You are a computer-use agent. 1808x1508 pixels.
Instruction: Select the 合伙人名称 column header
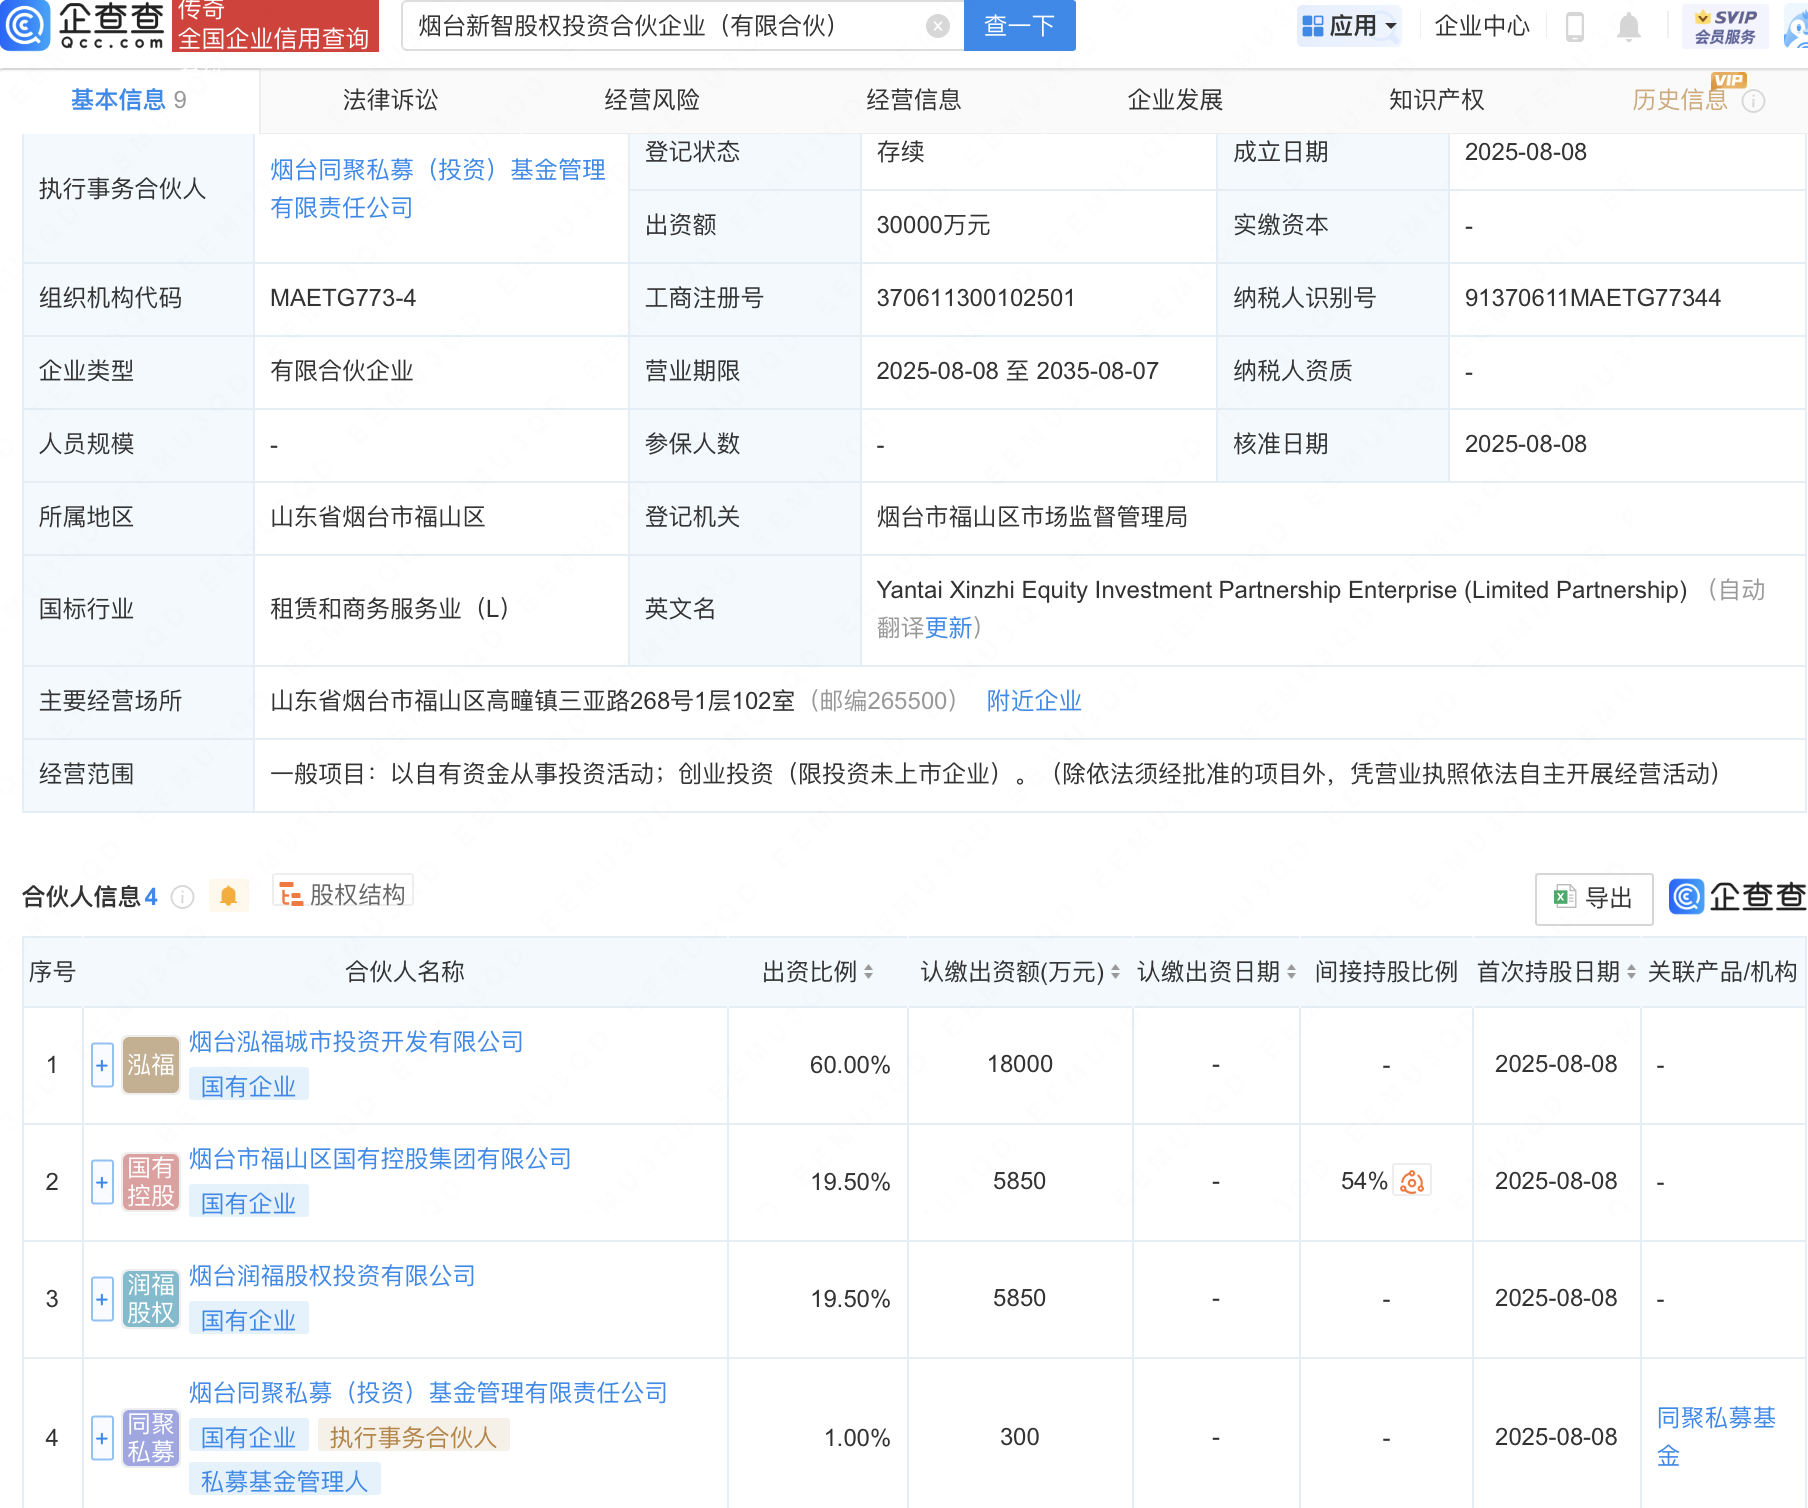[x=405, y=972]
